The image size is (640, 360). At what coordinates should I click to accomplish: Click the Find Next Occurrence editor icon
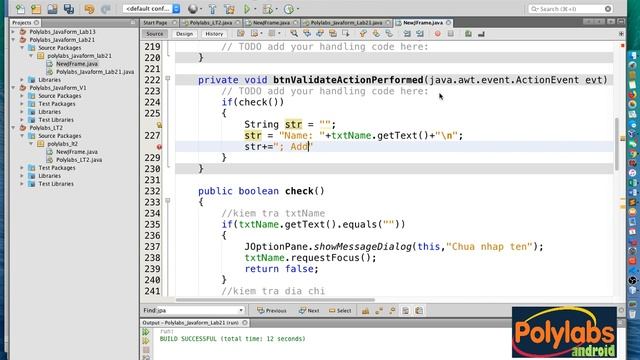pyautogui.click(x=320, y=33)
